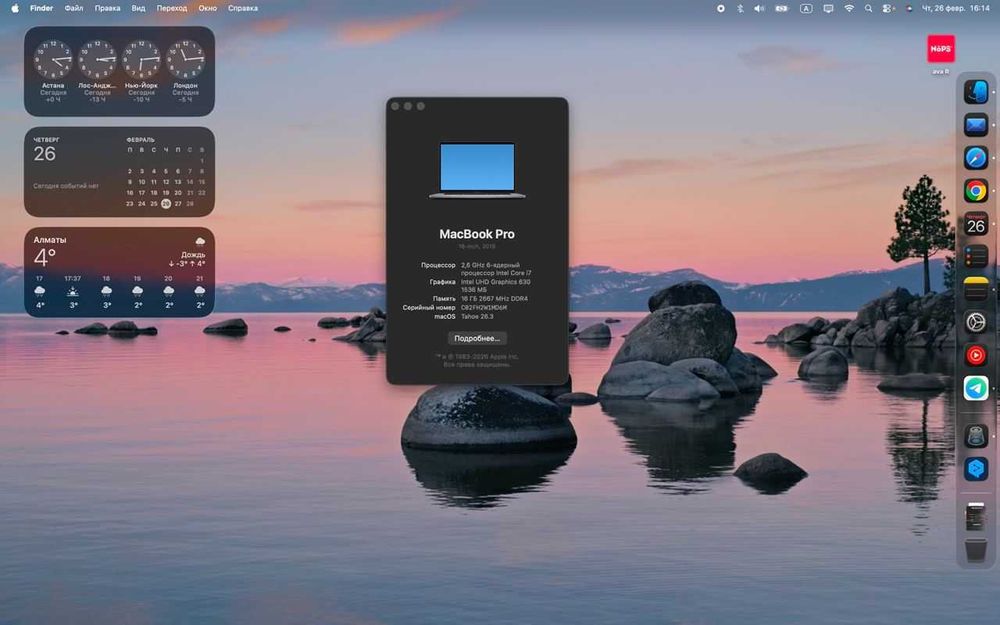Open Telegram from the Dock
Screen dimensions: 1000x625
pyautogui.click(x=976, y=388)
